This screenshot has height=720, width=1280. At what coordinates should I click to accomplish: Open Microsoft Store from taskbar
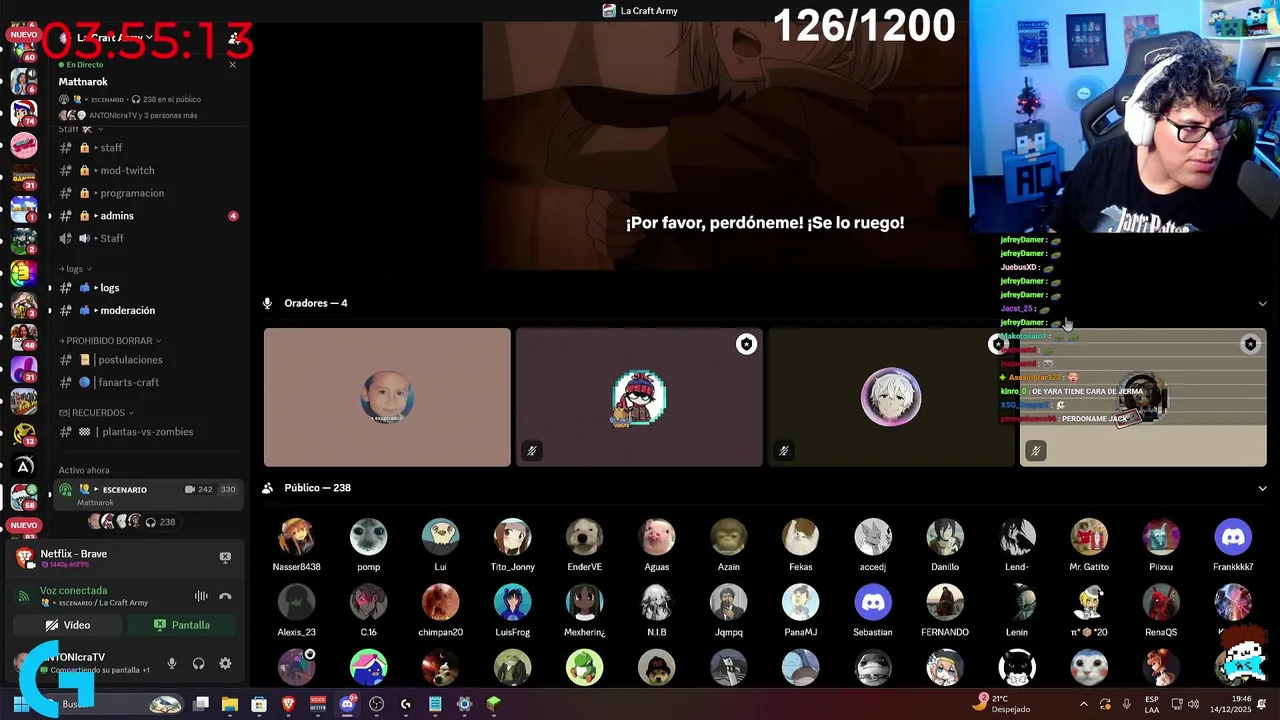259,704
